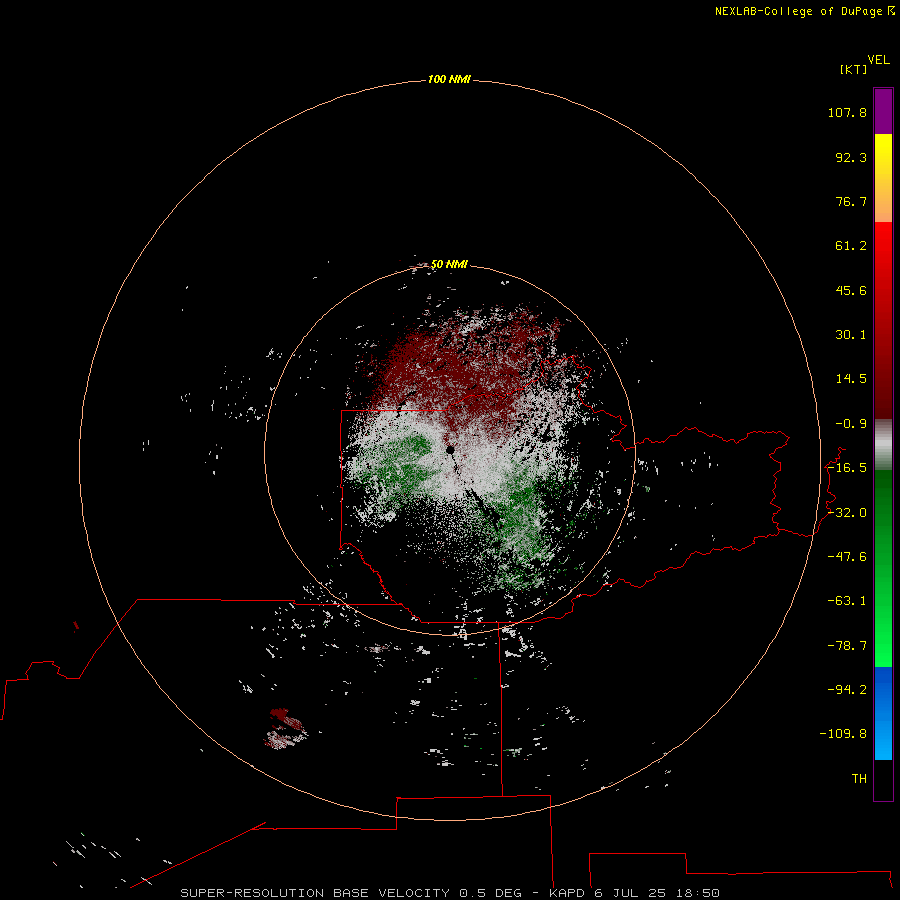Select the 76.7 legend value
900x900 pixels.
(x=851, y=201)
